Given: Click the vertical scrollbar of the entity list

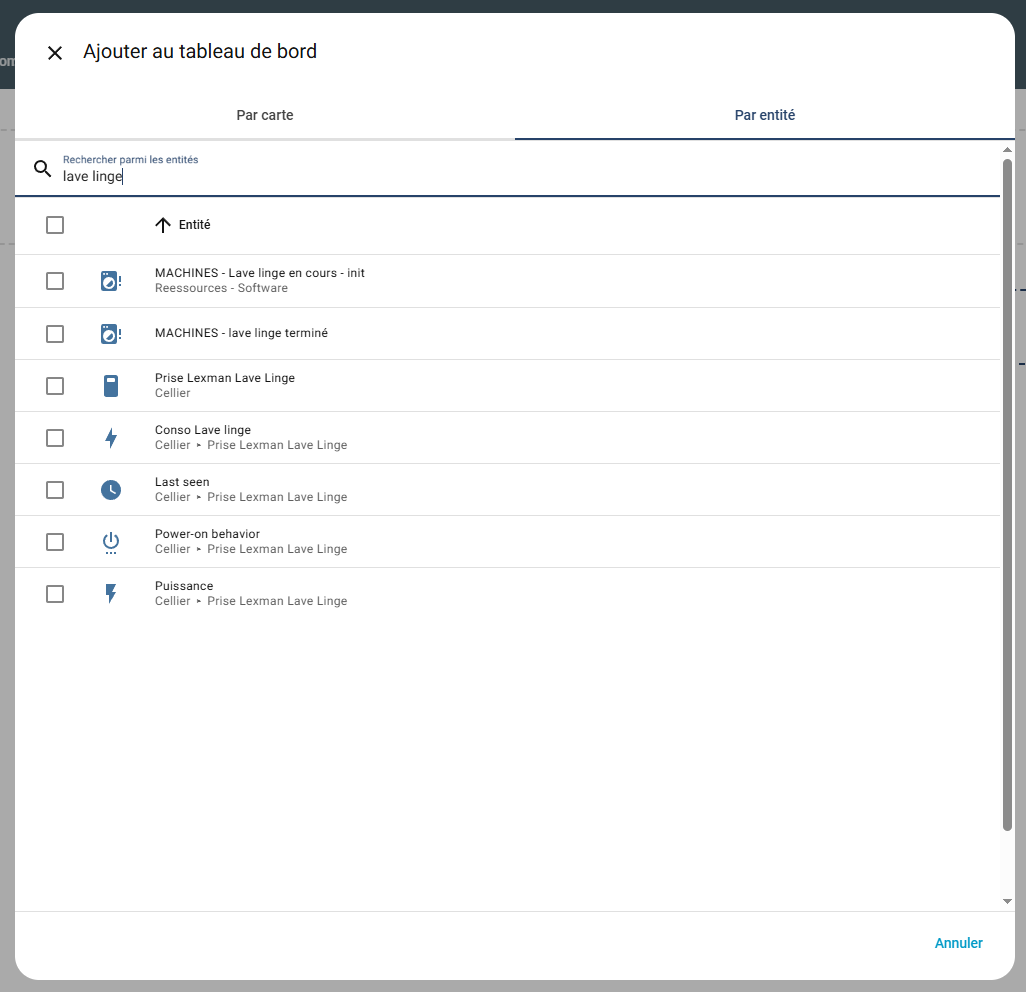Looking at the screenshot, I should (x=1007, y=490).
